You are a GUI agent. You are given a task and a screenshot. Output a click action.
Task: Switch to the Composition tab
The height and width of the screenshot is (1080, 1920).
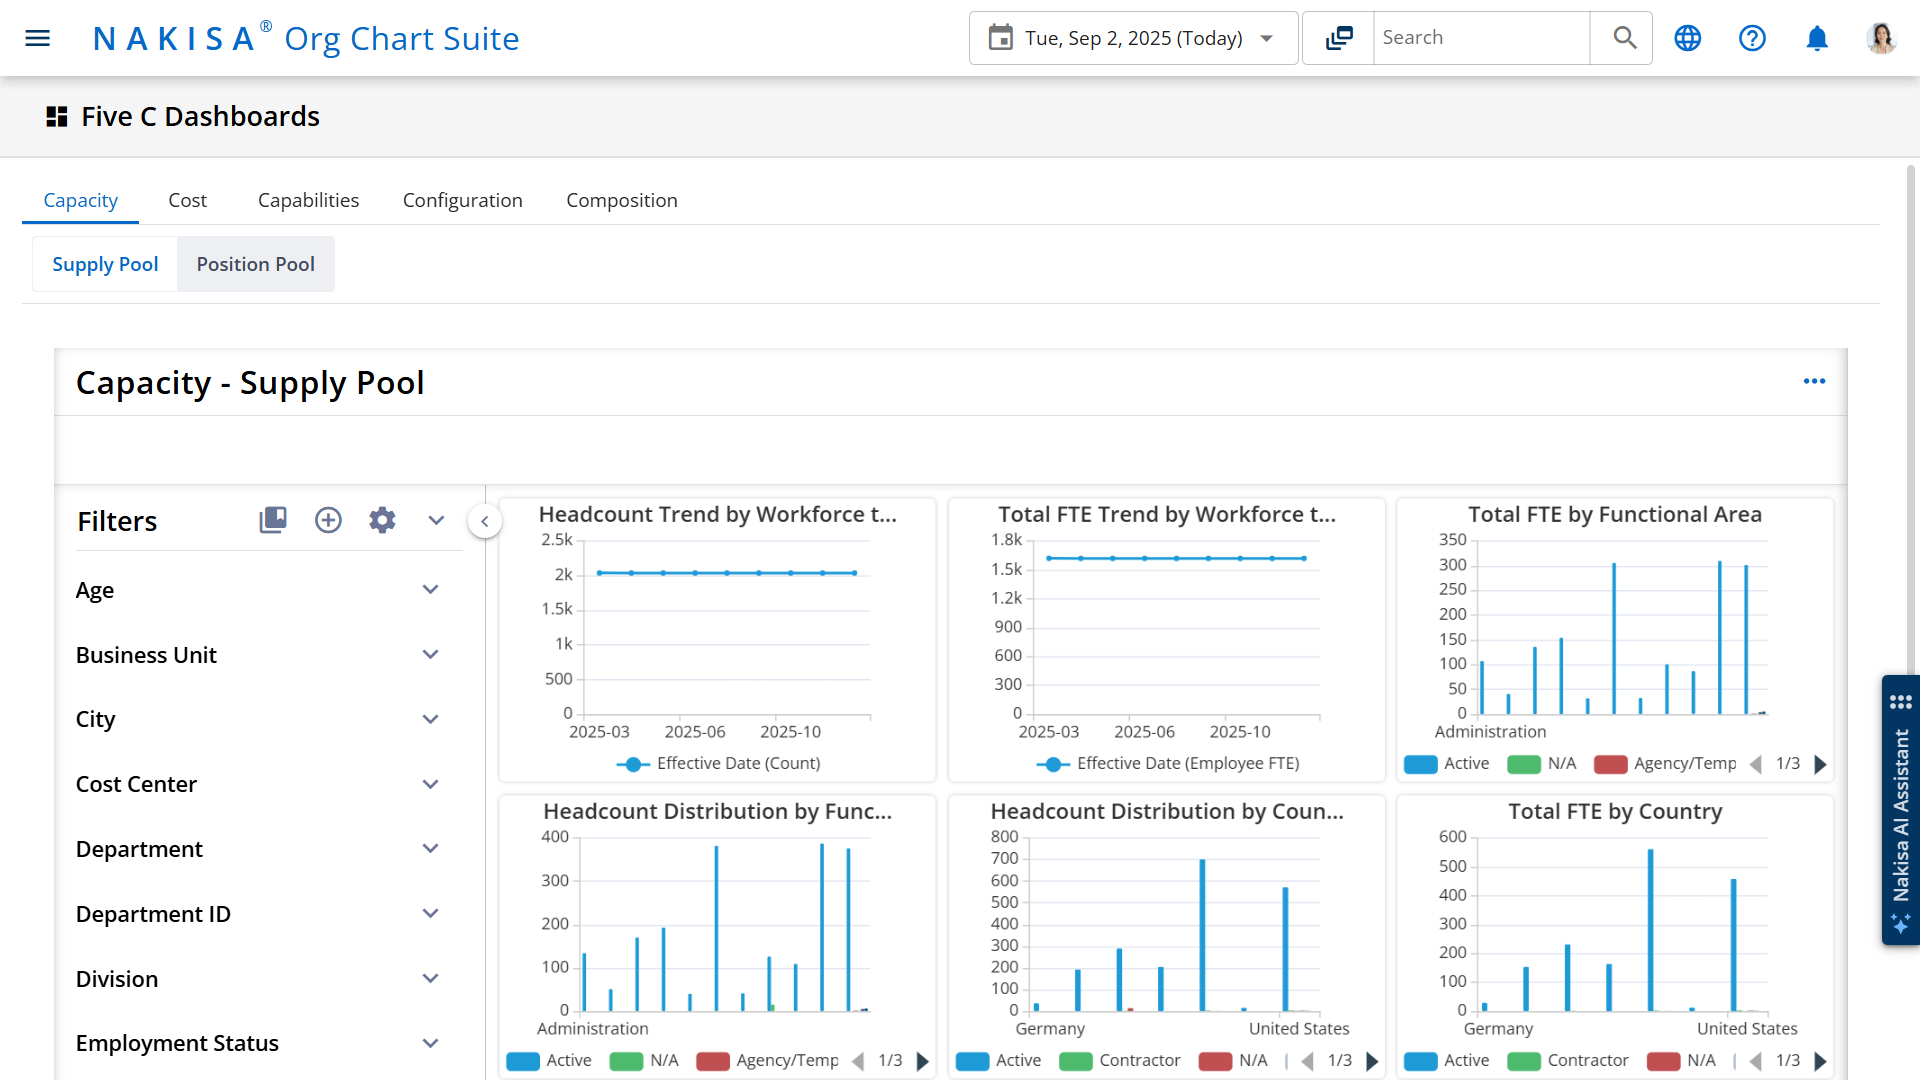[x=621, y=200]
